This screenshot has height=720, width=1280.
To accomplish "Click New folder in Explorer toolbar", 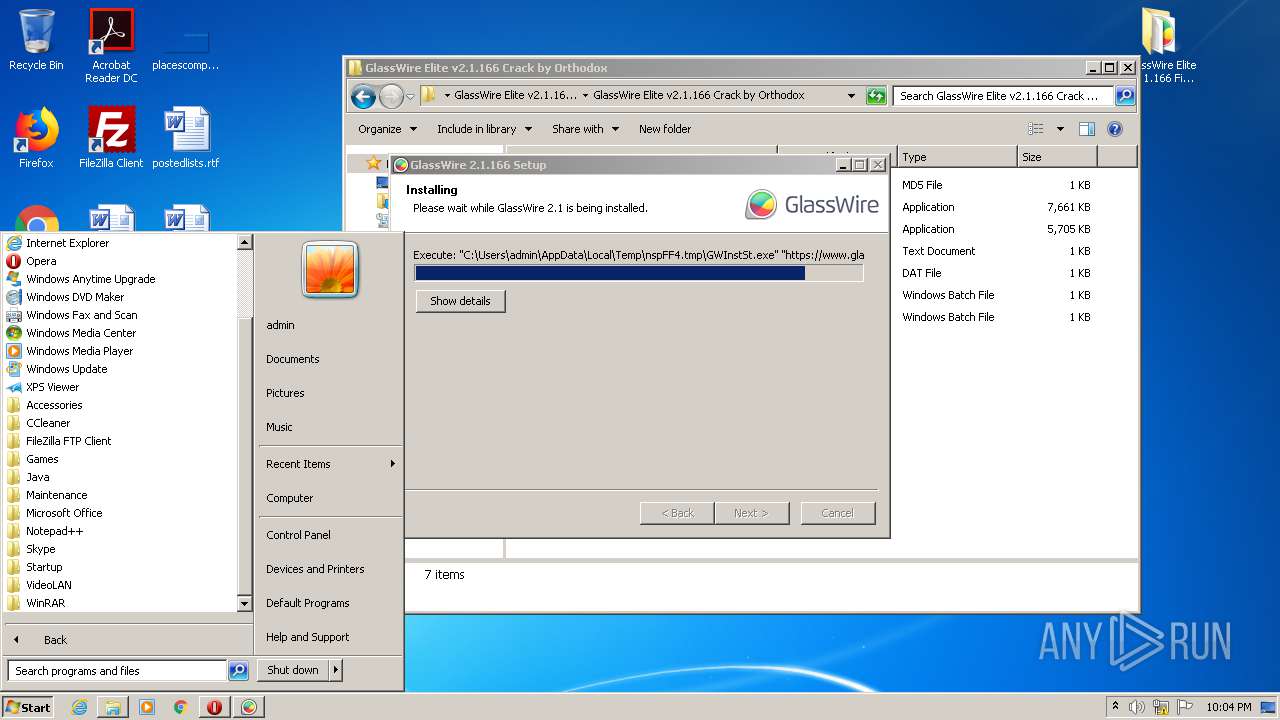I will coord(665,129).
